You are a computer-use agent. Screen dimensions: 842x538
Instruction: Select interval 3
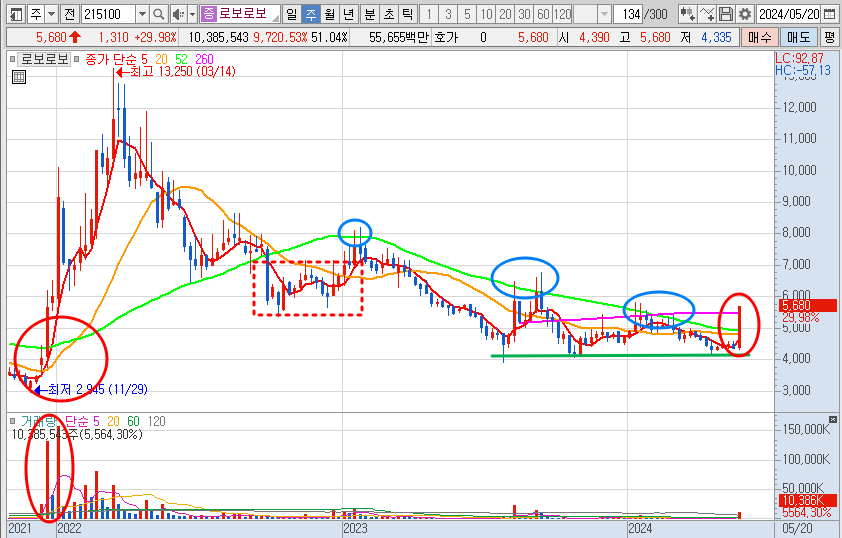click(x=448, y=14)
